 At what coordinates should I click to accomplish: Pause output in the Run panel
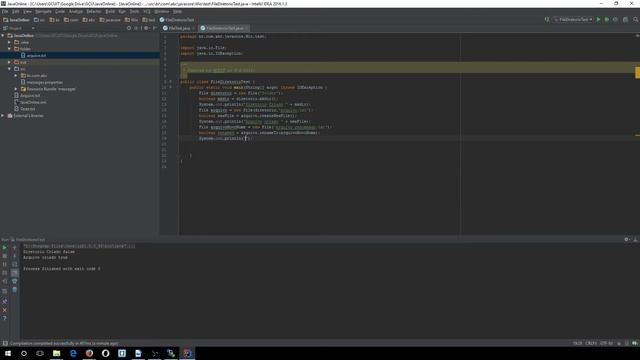pyautogui.click(x=5, y=264)
